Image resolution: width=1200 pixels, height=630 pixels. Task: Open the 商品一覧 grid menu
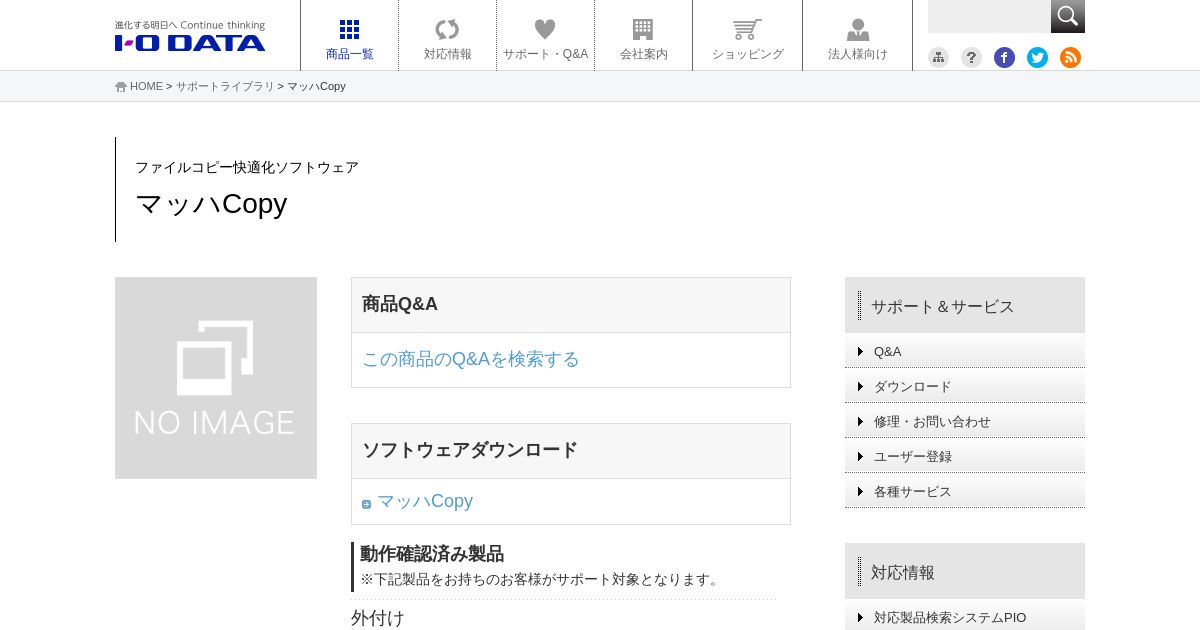349,36
